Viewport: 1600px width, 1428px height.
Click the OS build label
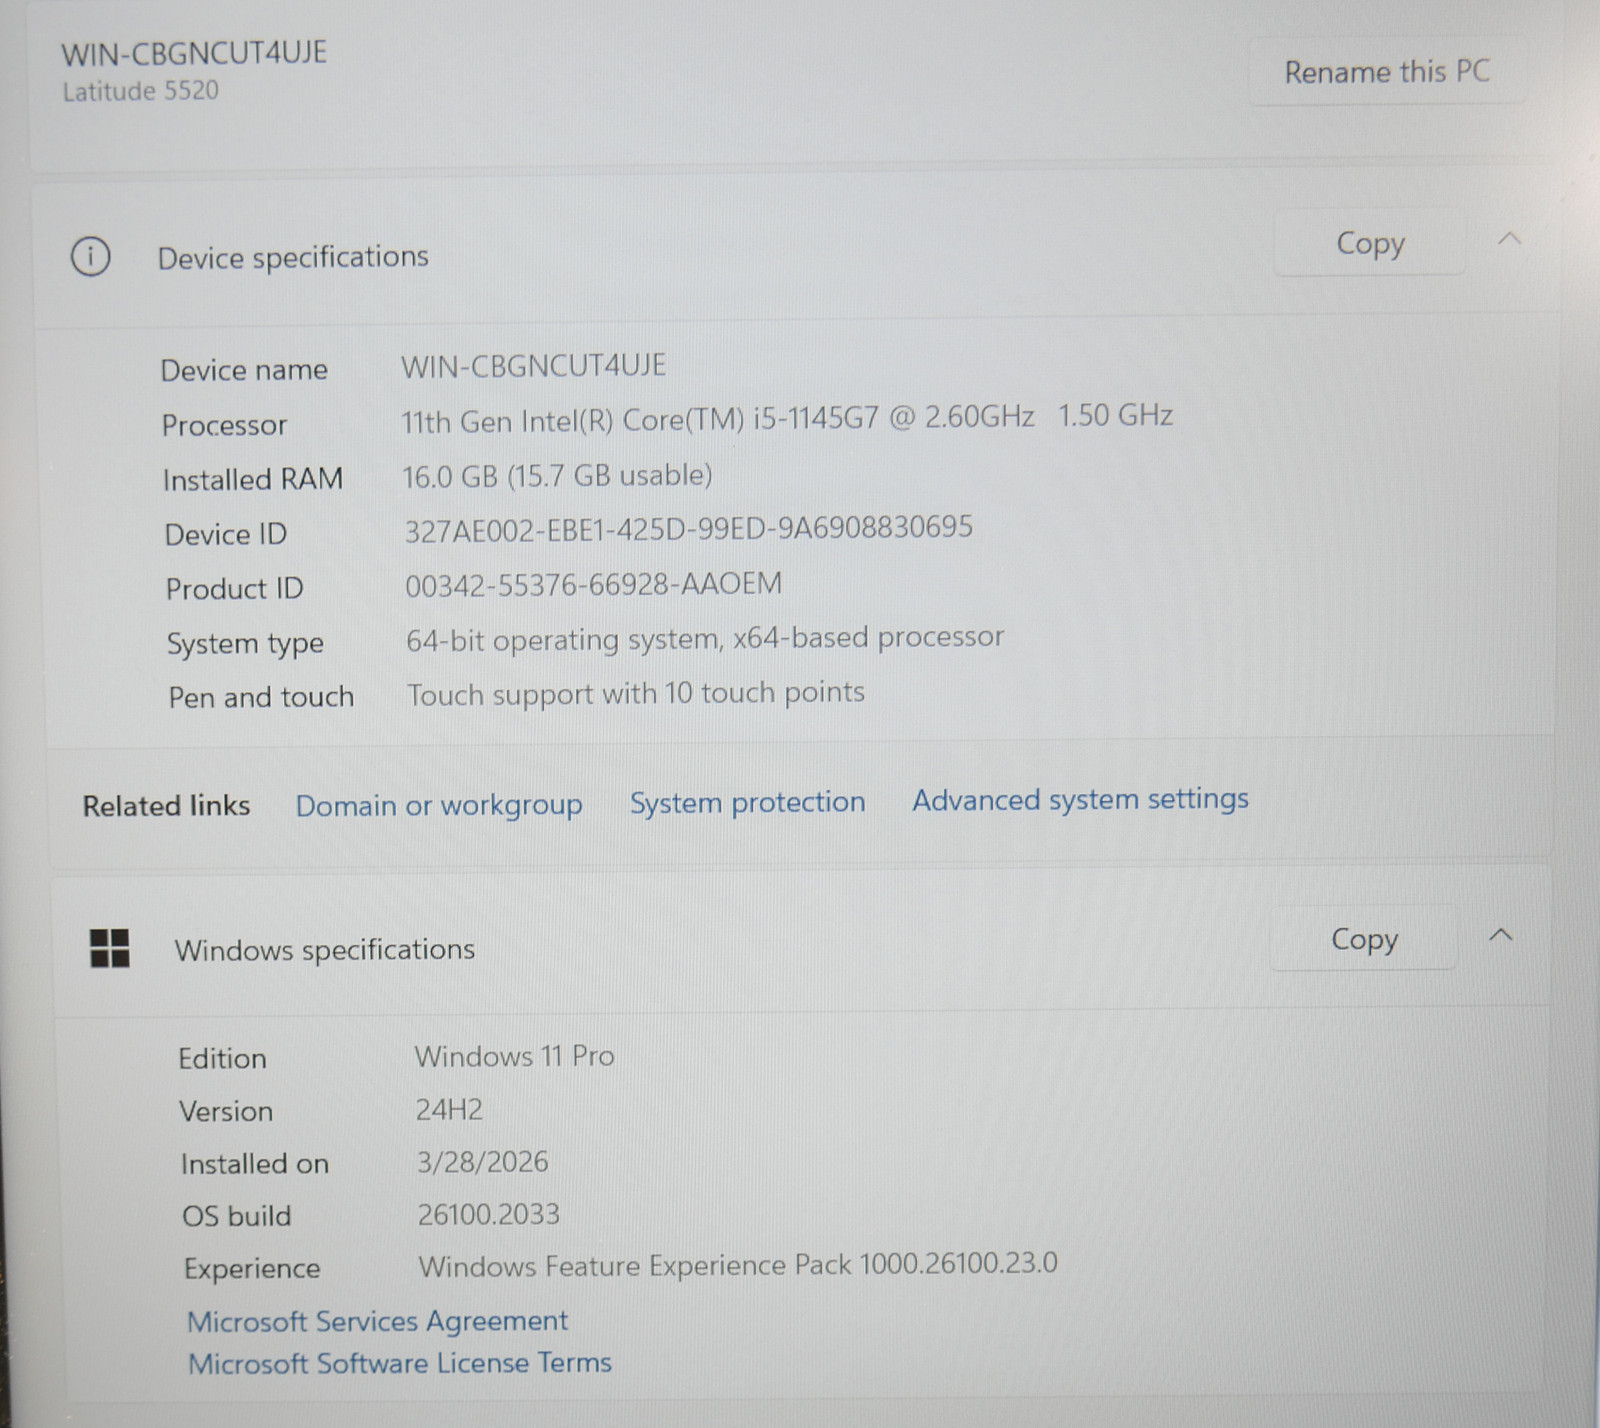(236, 1216)
